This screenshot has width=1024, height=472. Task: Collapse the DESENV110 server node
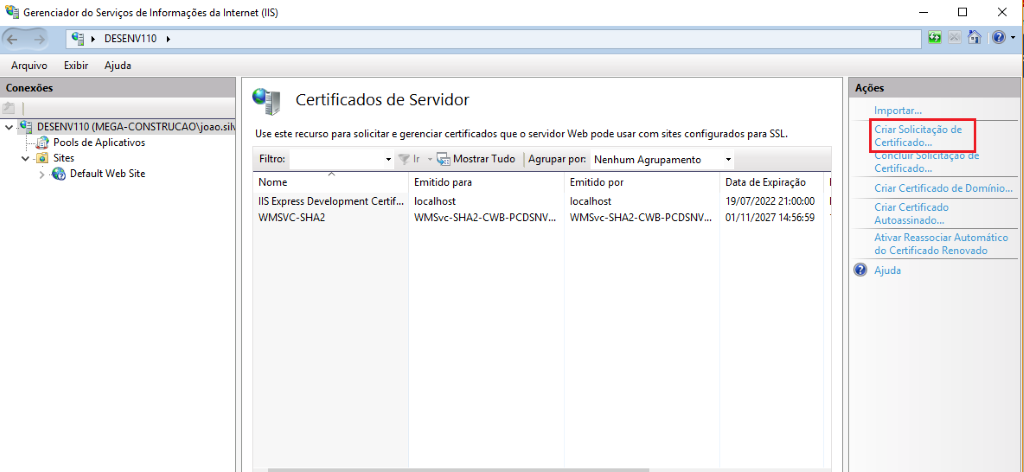point(9,128)
